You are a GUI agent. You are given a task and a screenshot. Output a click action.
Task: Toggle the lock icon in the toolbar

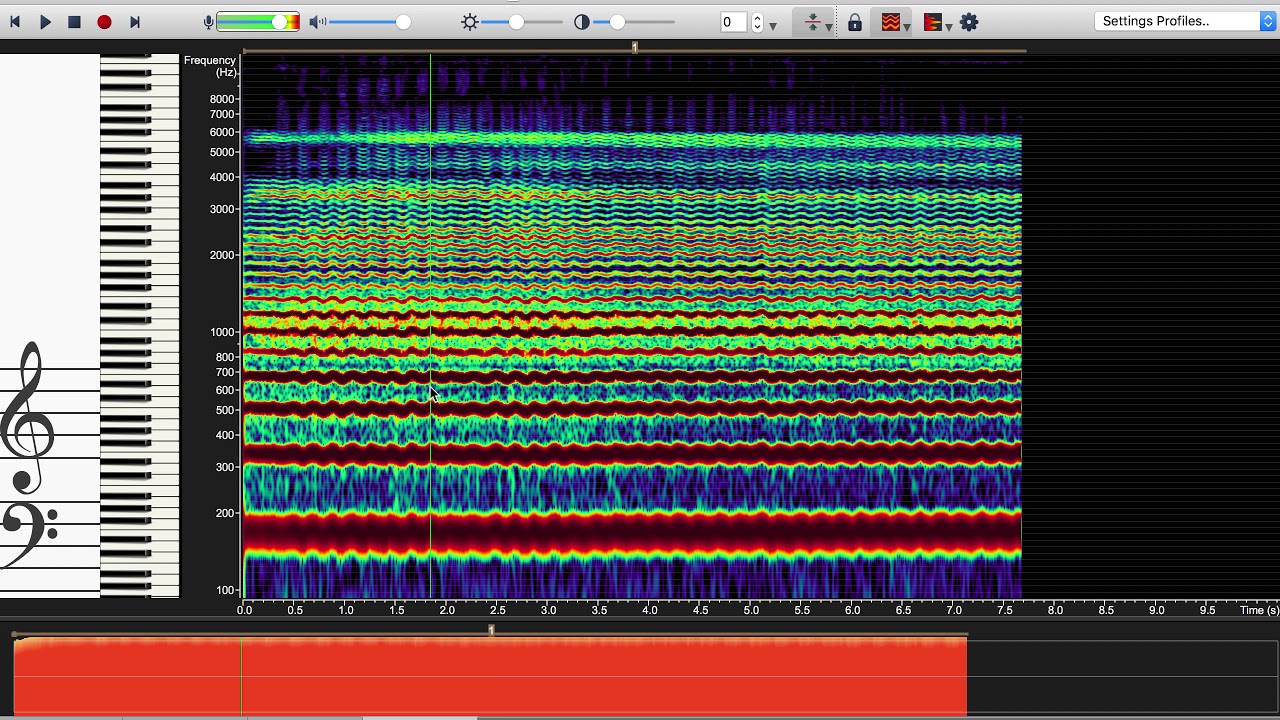[855, 22]
